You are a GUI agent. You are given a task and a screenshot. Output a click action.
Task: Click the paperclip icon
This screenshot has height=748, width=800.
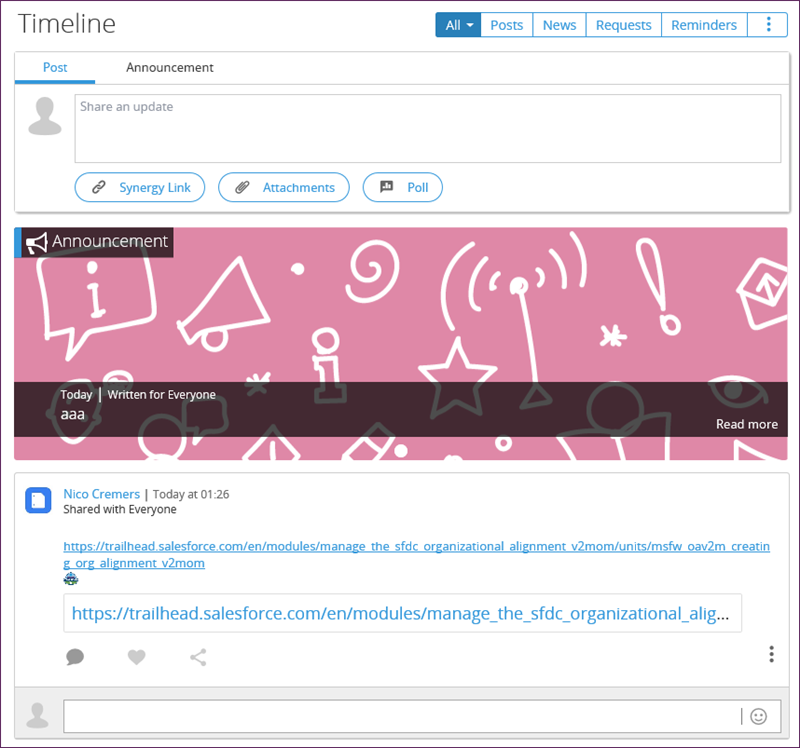242,187
